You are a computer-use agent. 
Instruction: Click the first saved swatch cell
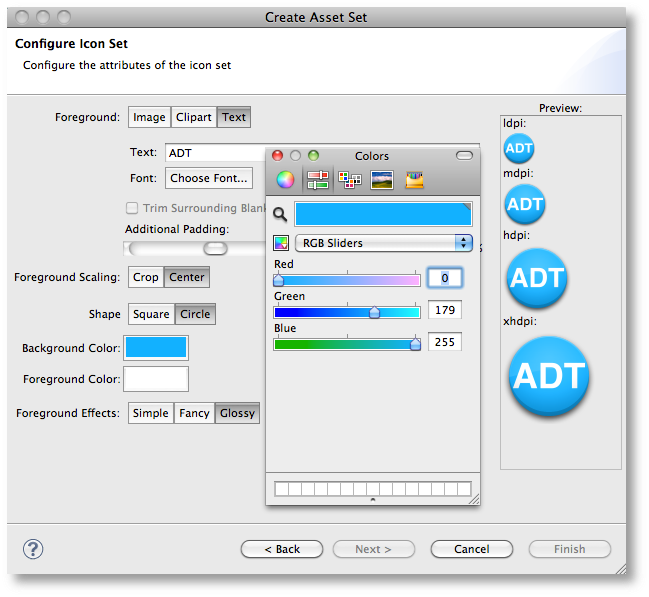281,489
